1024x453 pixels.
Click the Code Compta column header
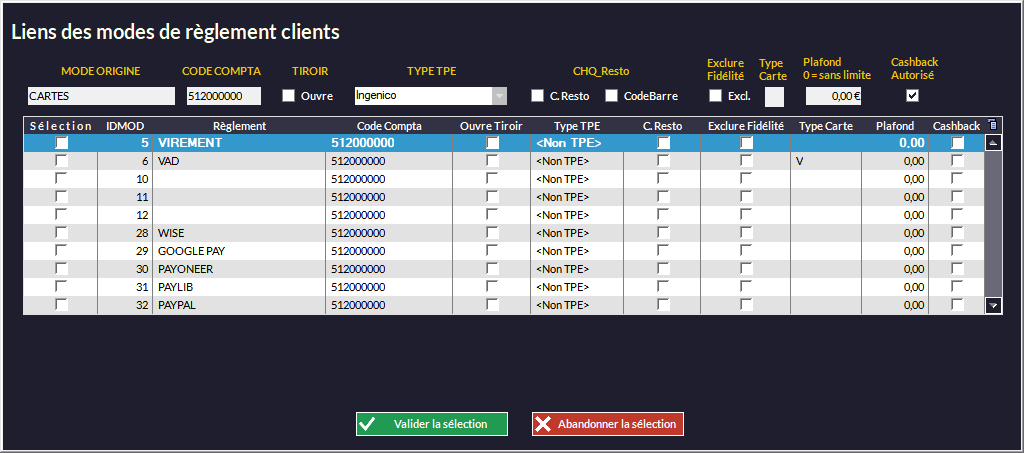coord(389,126)
